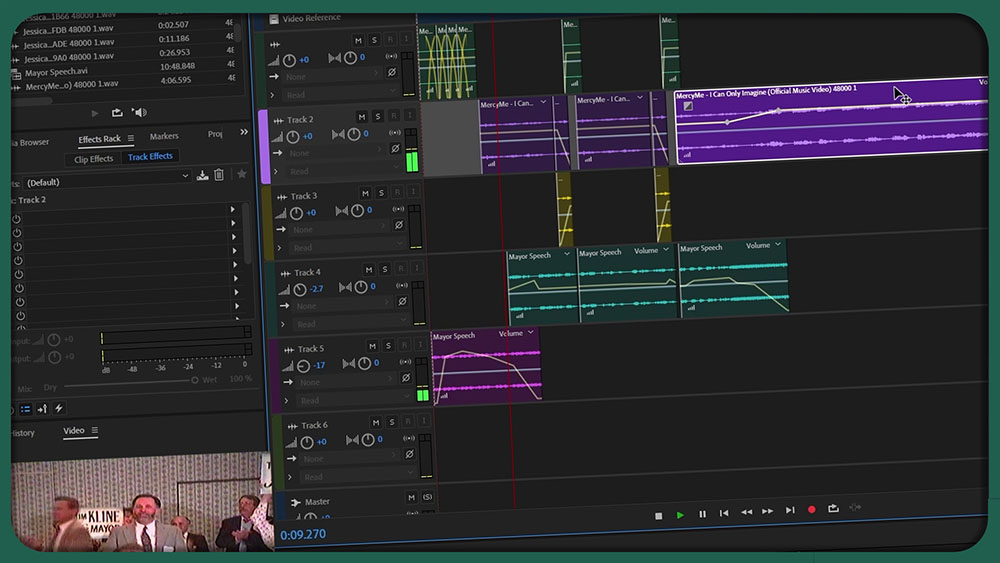This screenshot has height=563, width=1000.
Task: Open Track 2 input None dropdown
Action: (334, 152)
